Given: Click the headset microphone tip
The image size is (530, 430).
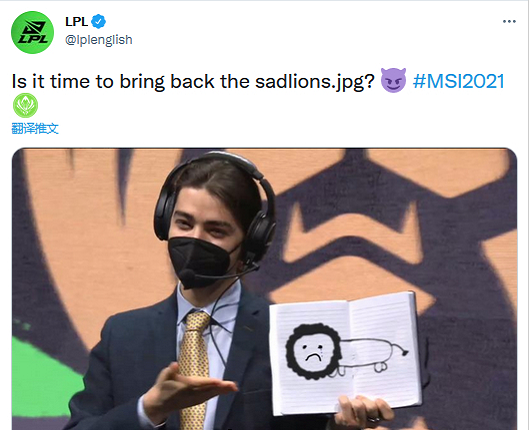Looking at the screenshot, I should [x=187, y=276].
